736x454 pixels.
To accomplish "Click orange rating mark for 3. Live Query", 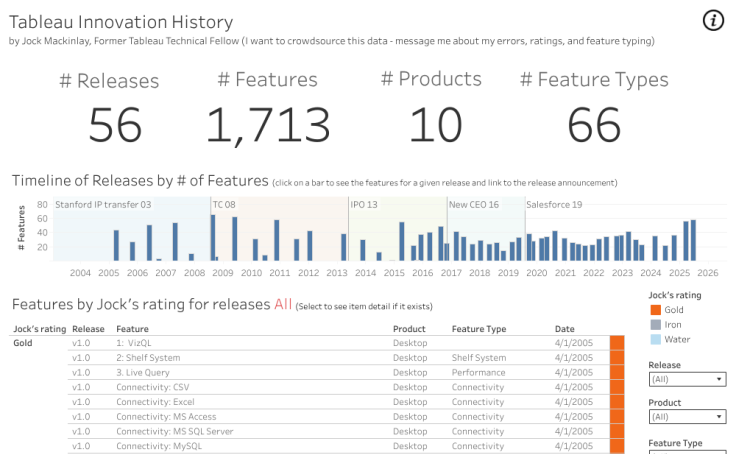I will [x=617, y=372].
